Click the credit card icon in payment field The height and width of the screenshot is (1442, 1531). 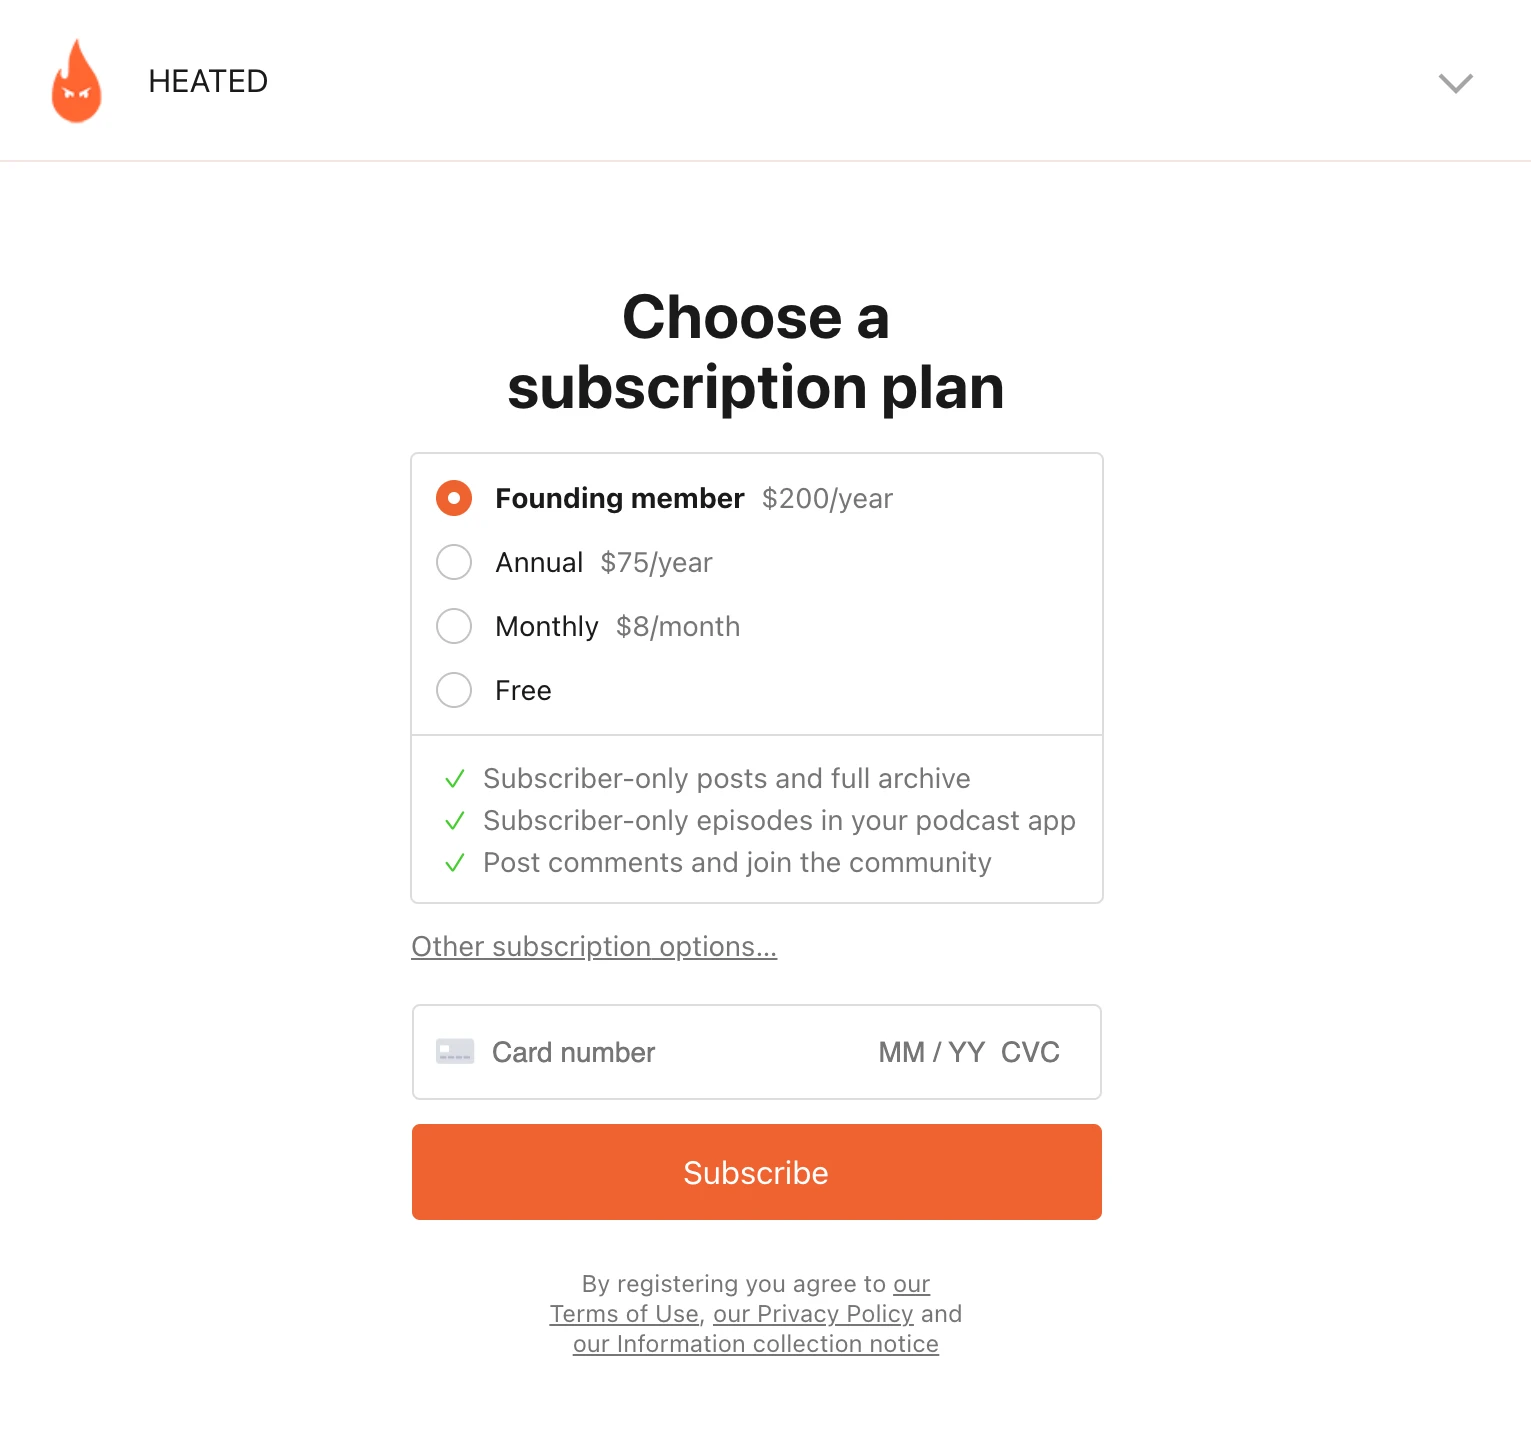(x=455, y=1052)
